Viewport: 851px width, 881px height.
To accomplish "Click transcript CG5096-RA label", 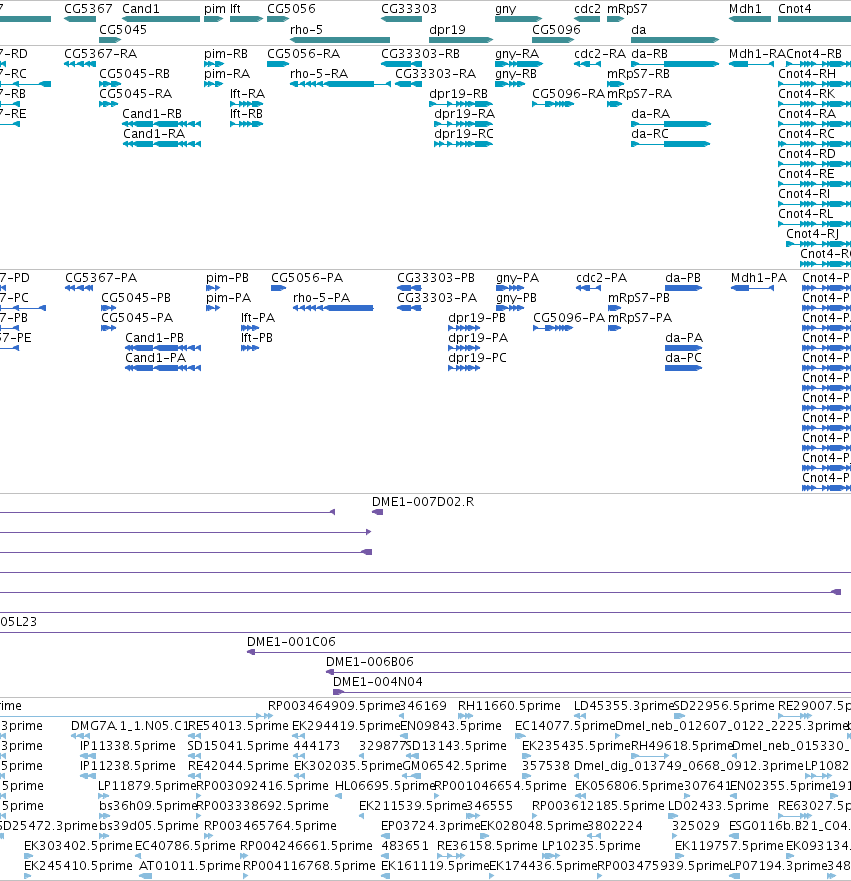I will pyautogui.click(x=568, y=93).
